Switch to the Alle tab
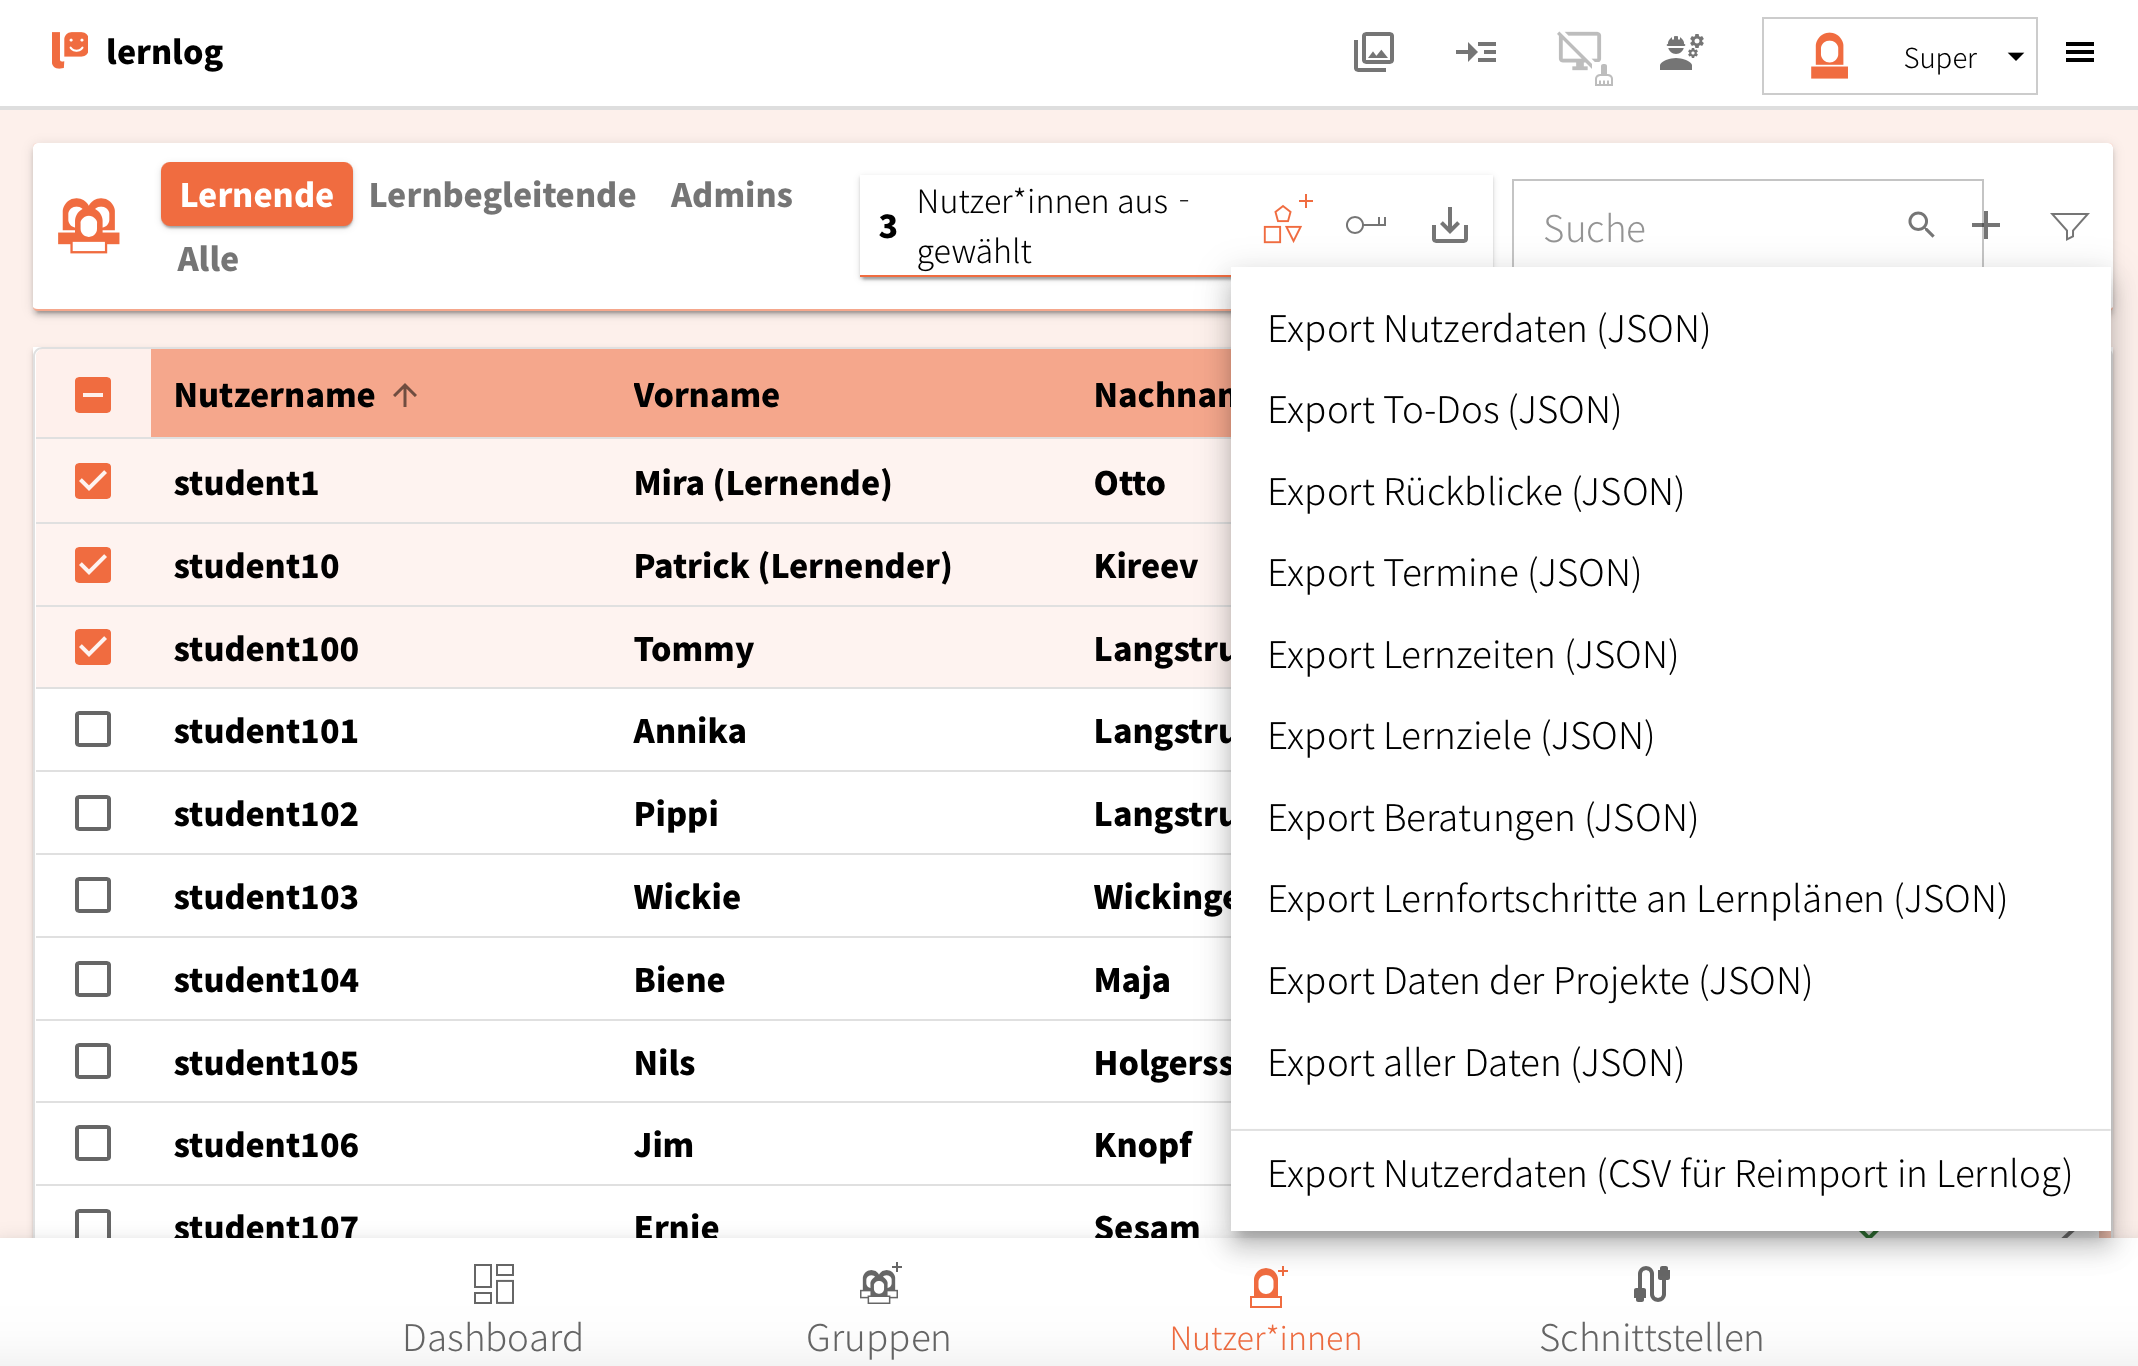The height and width of the screenshot is (1366, 2138). 208,259
